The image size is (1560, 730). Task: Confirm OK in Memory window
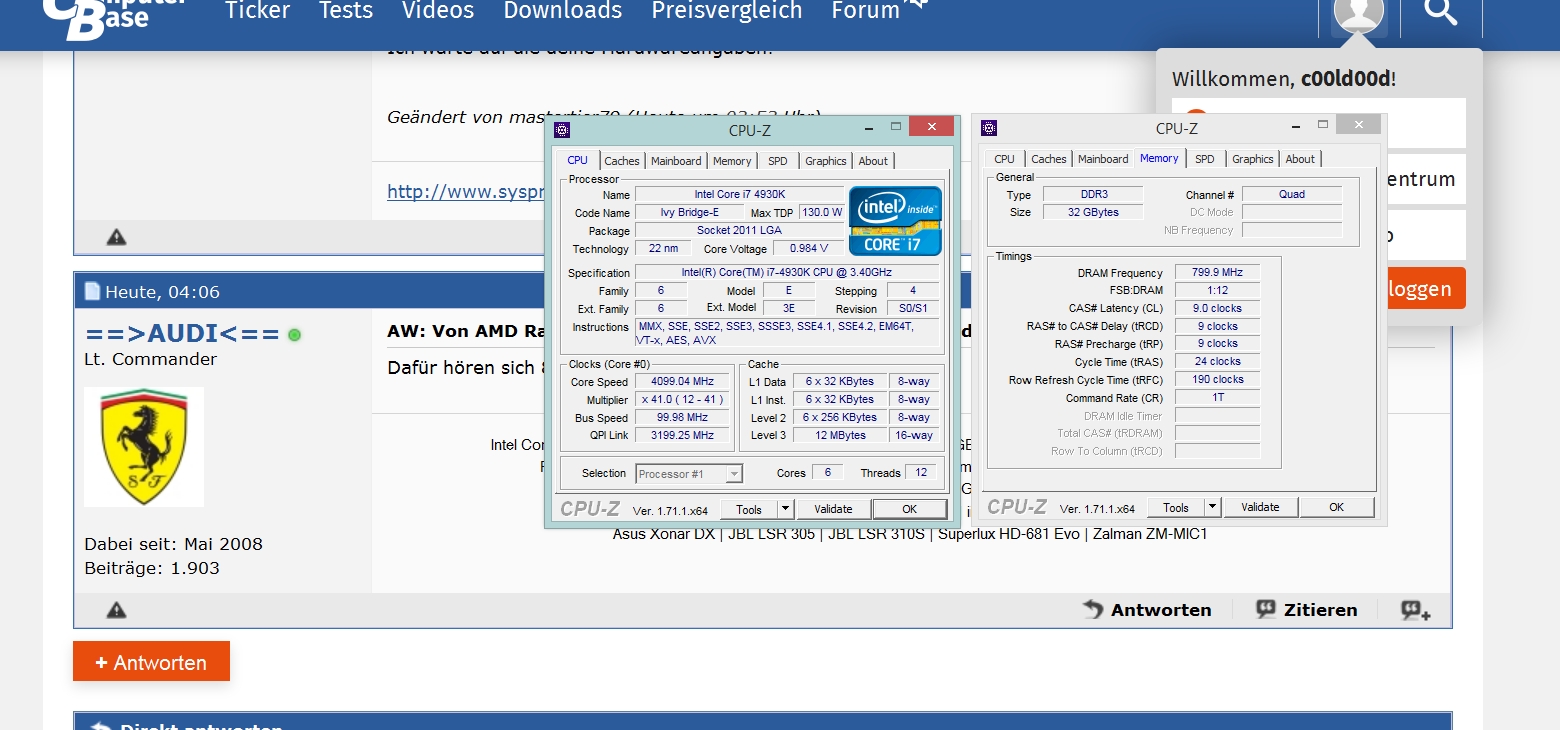click(1336, 507)
